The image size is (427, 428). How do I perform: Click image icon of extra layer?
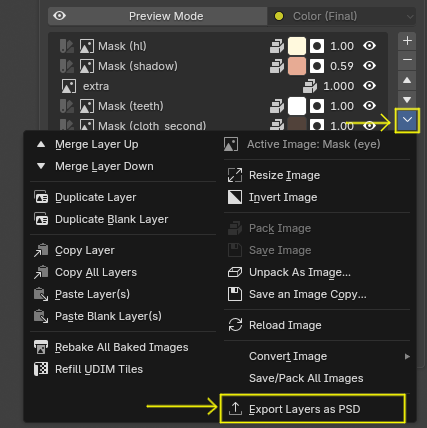pyautogui.click(x=69, y=86)
